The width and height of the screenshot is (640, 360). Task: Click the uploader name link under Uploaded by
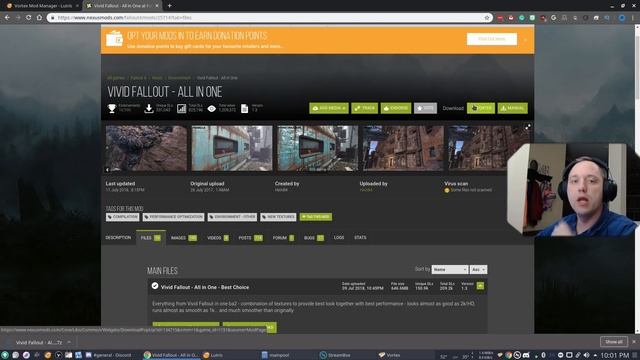coord(366,190)
